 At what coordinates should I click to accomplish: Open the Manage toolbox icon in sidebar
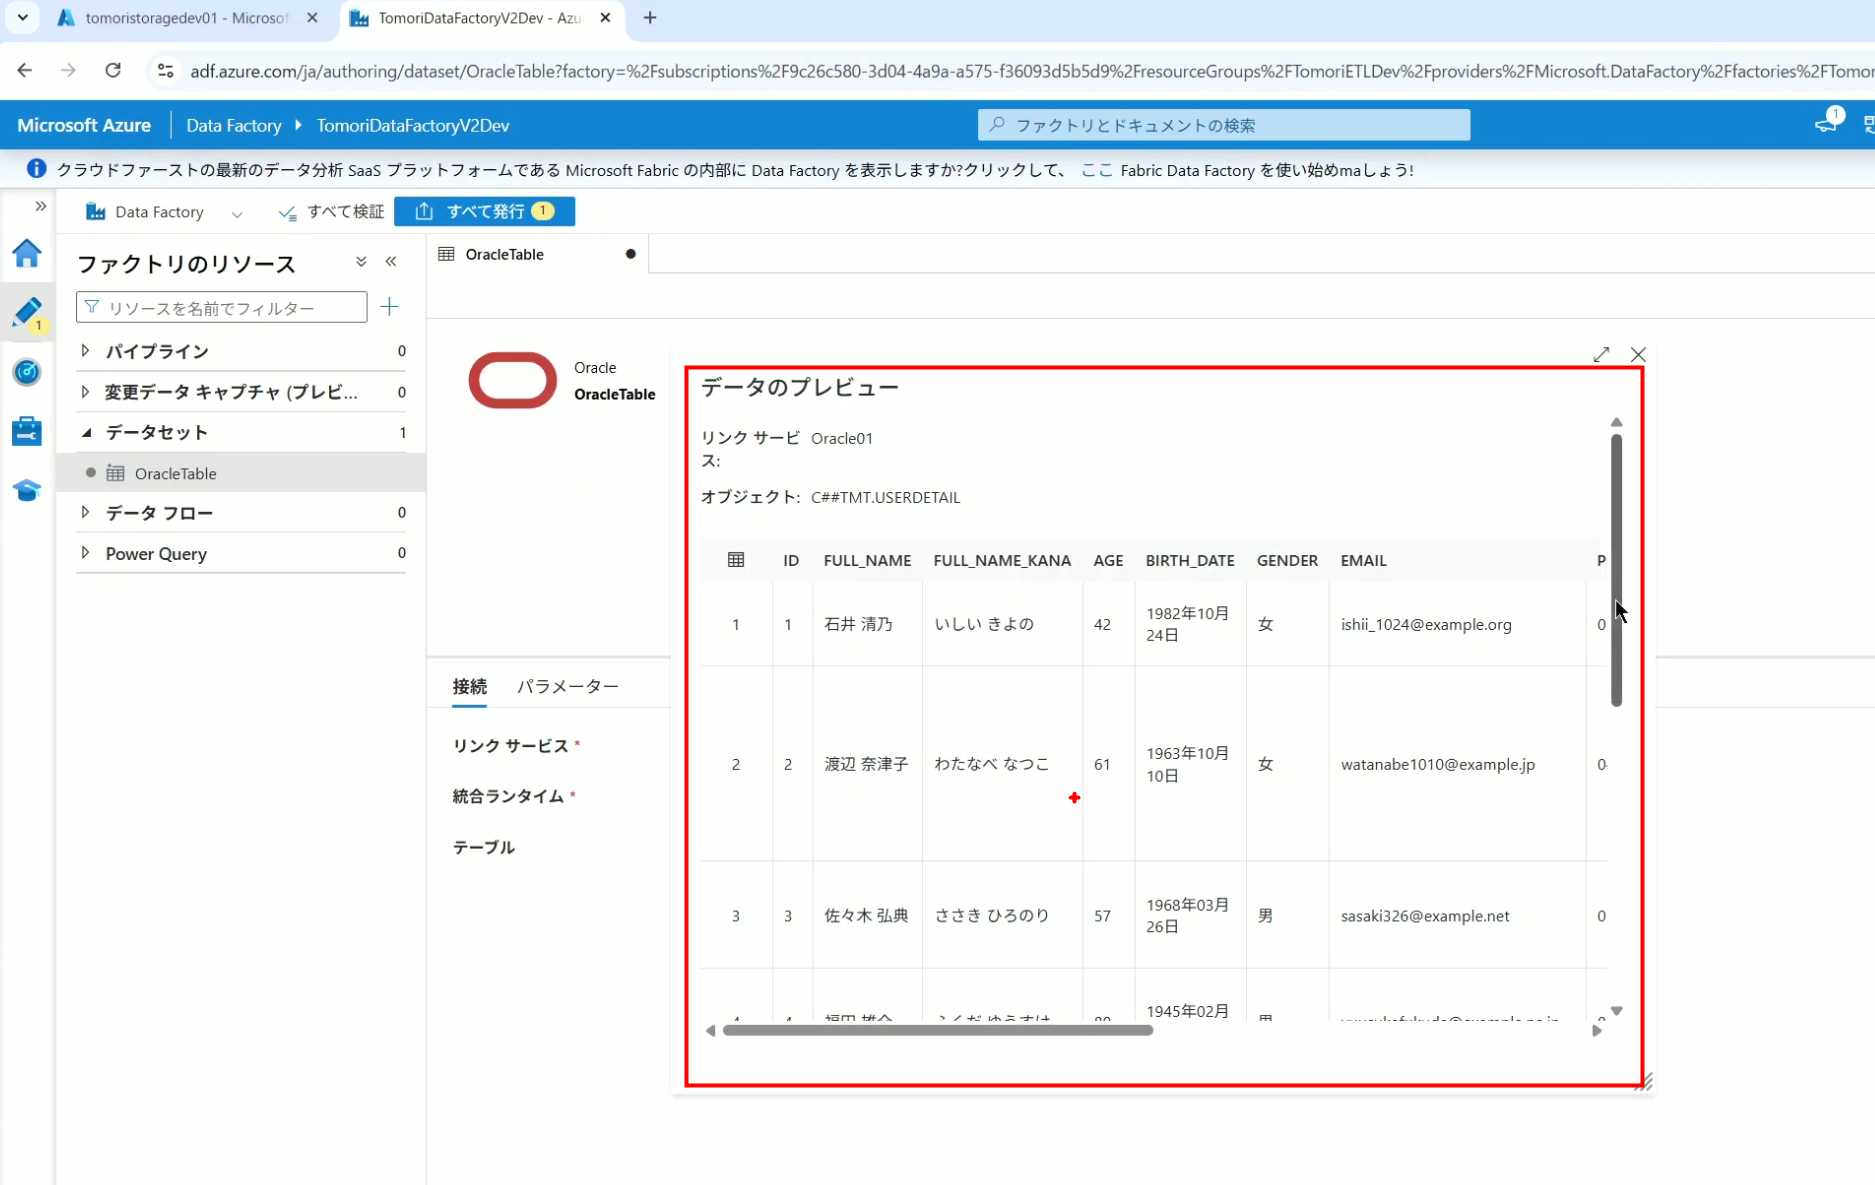pyautogui.click(x=27, y=431)
